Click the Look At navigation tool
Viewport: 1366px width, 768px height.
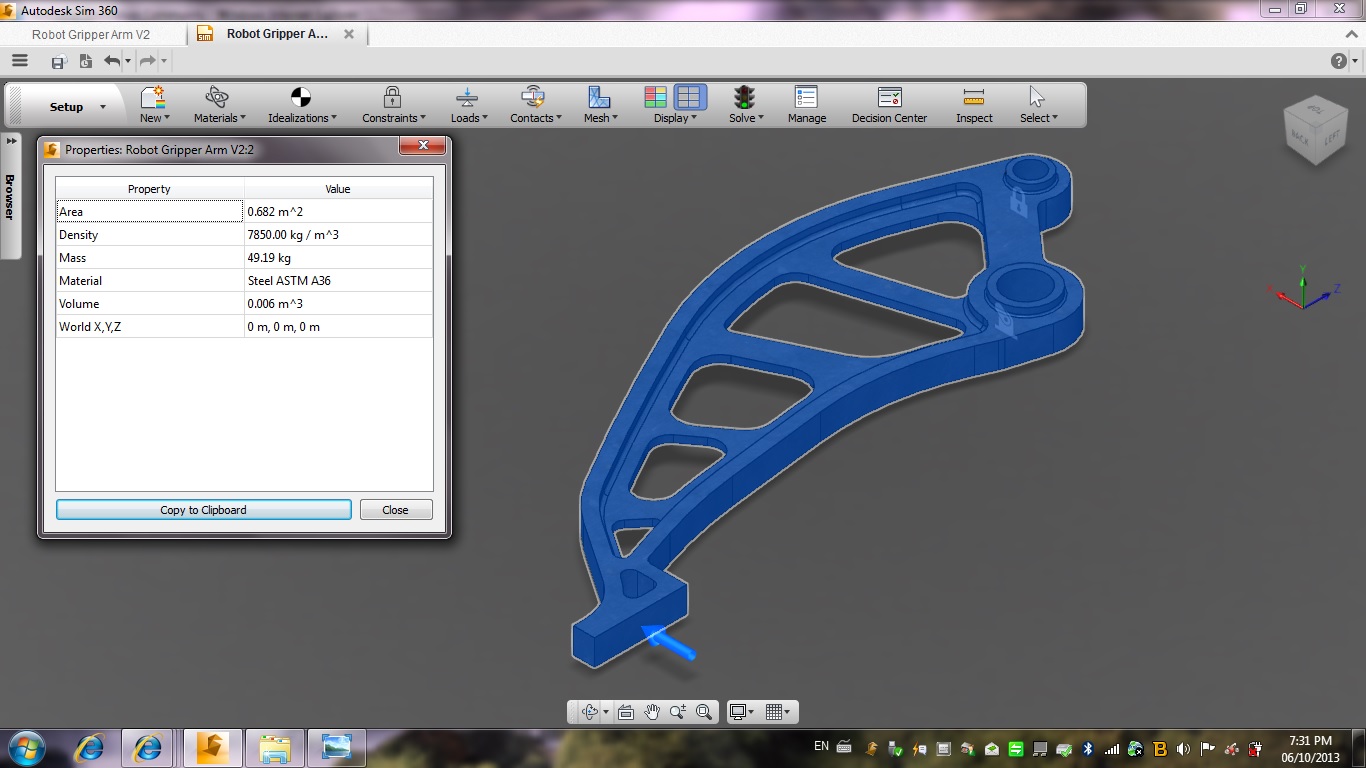pyautogui.click(x=626, y=712)
